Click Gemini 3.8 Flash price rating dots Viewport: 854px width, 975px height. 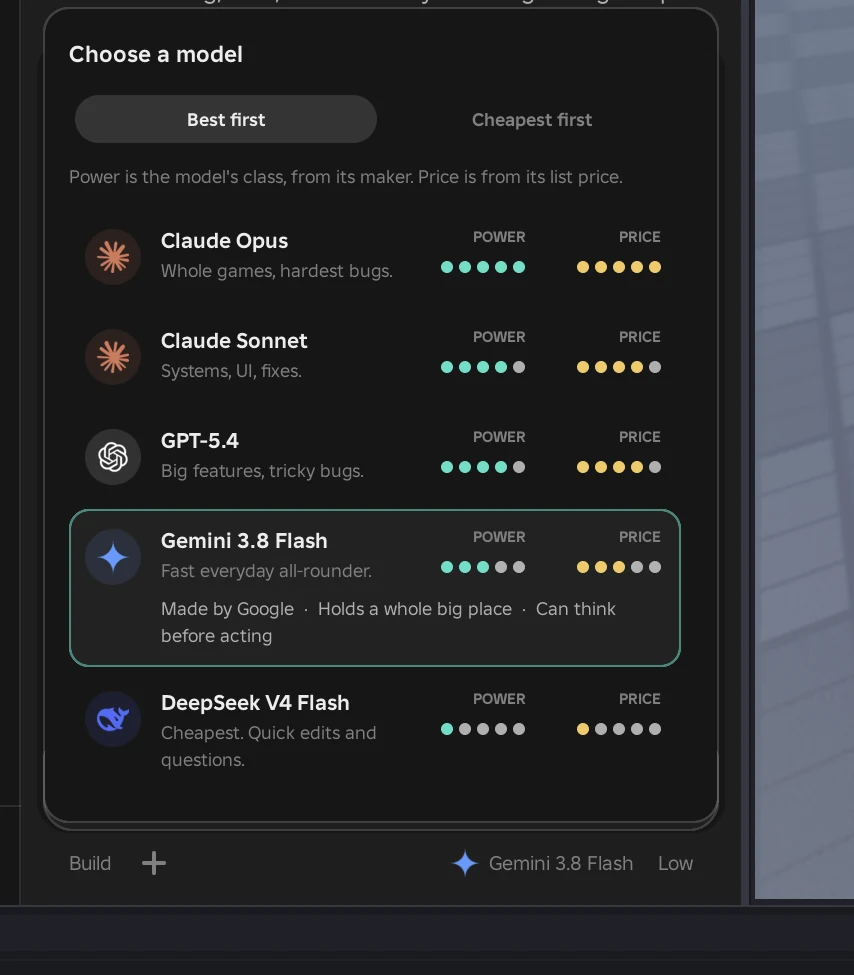(x=619, y=567)
